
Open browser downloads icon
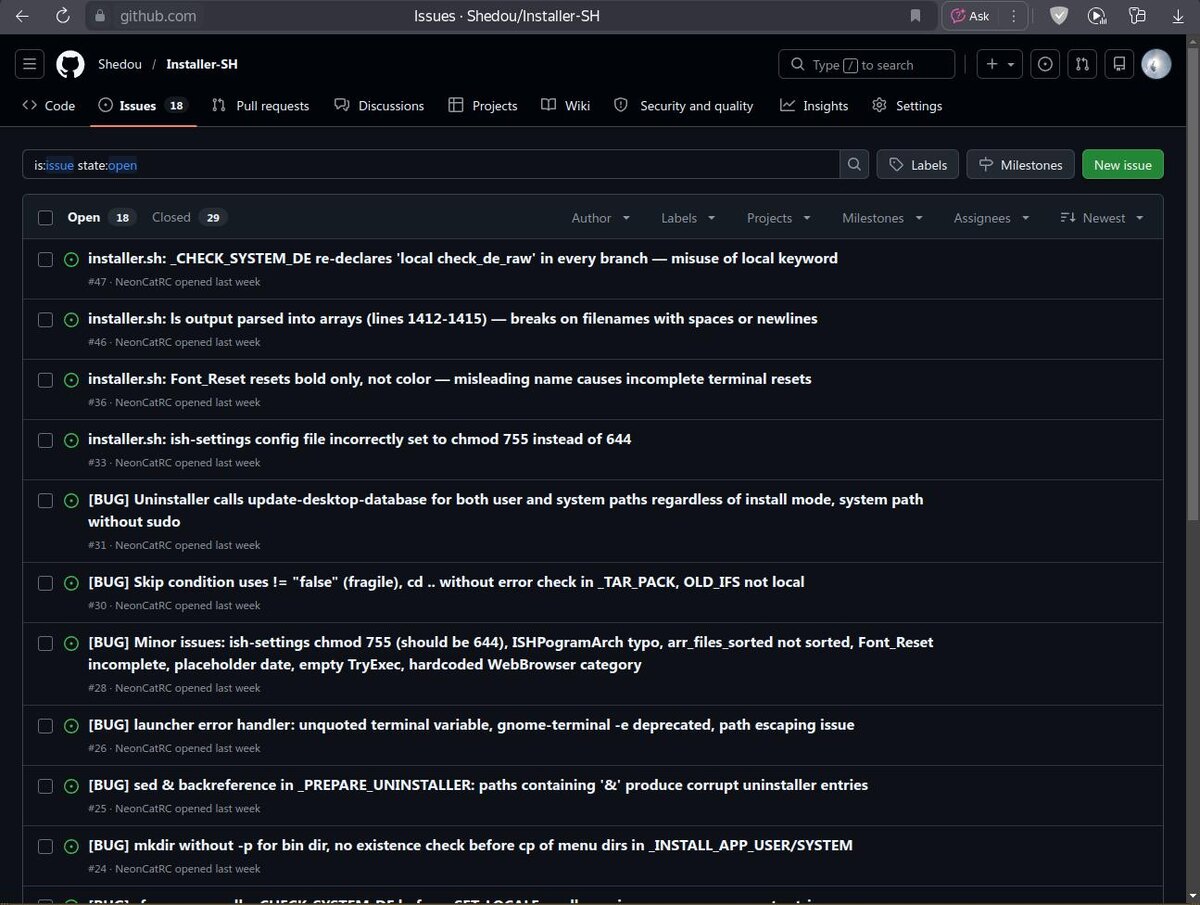click(1177, 16)
